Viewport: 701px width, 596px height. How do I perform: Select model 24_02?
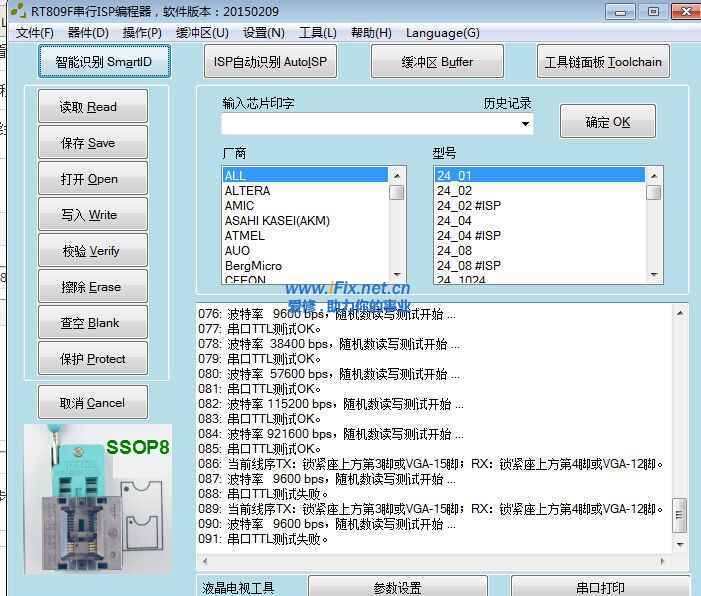(x=540, y=190)
